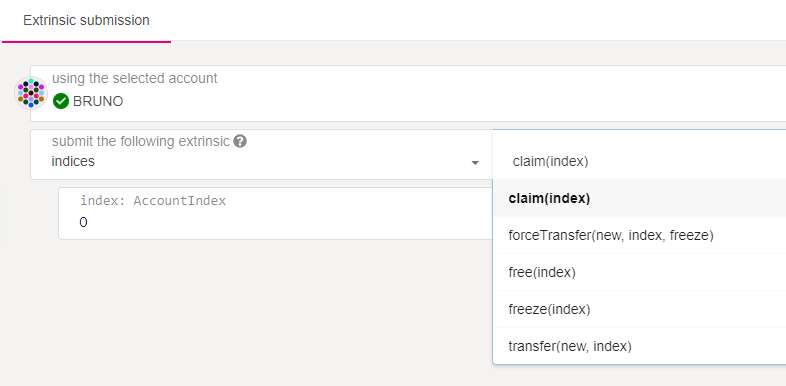Expand the caret arrow beside indices

click(x=475, y=162)
